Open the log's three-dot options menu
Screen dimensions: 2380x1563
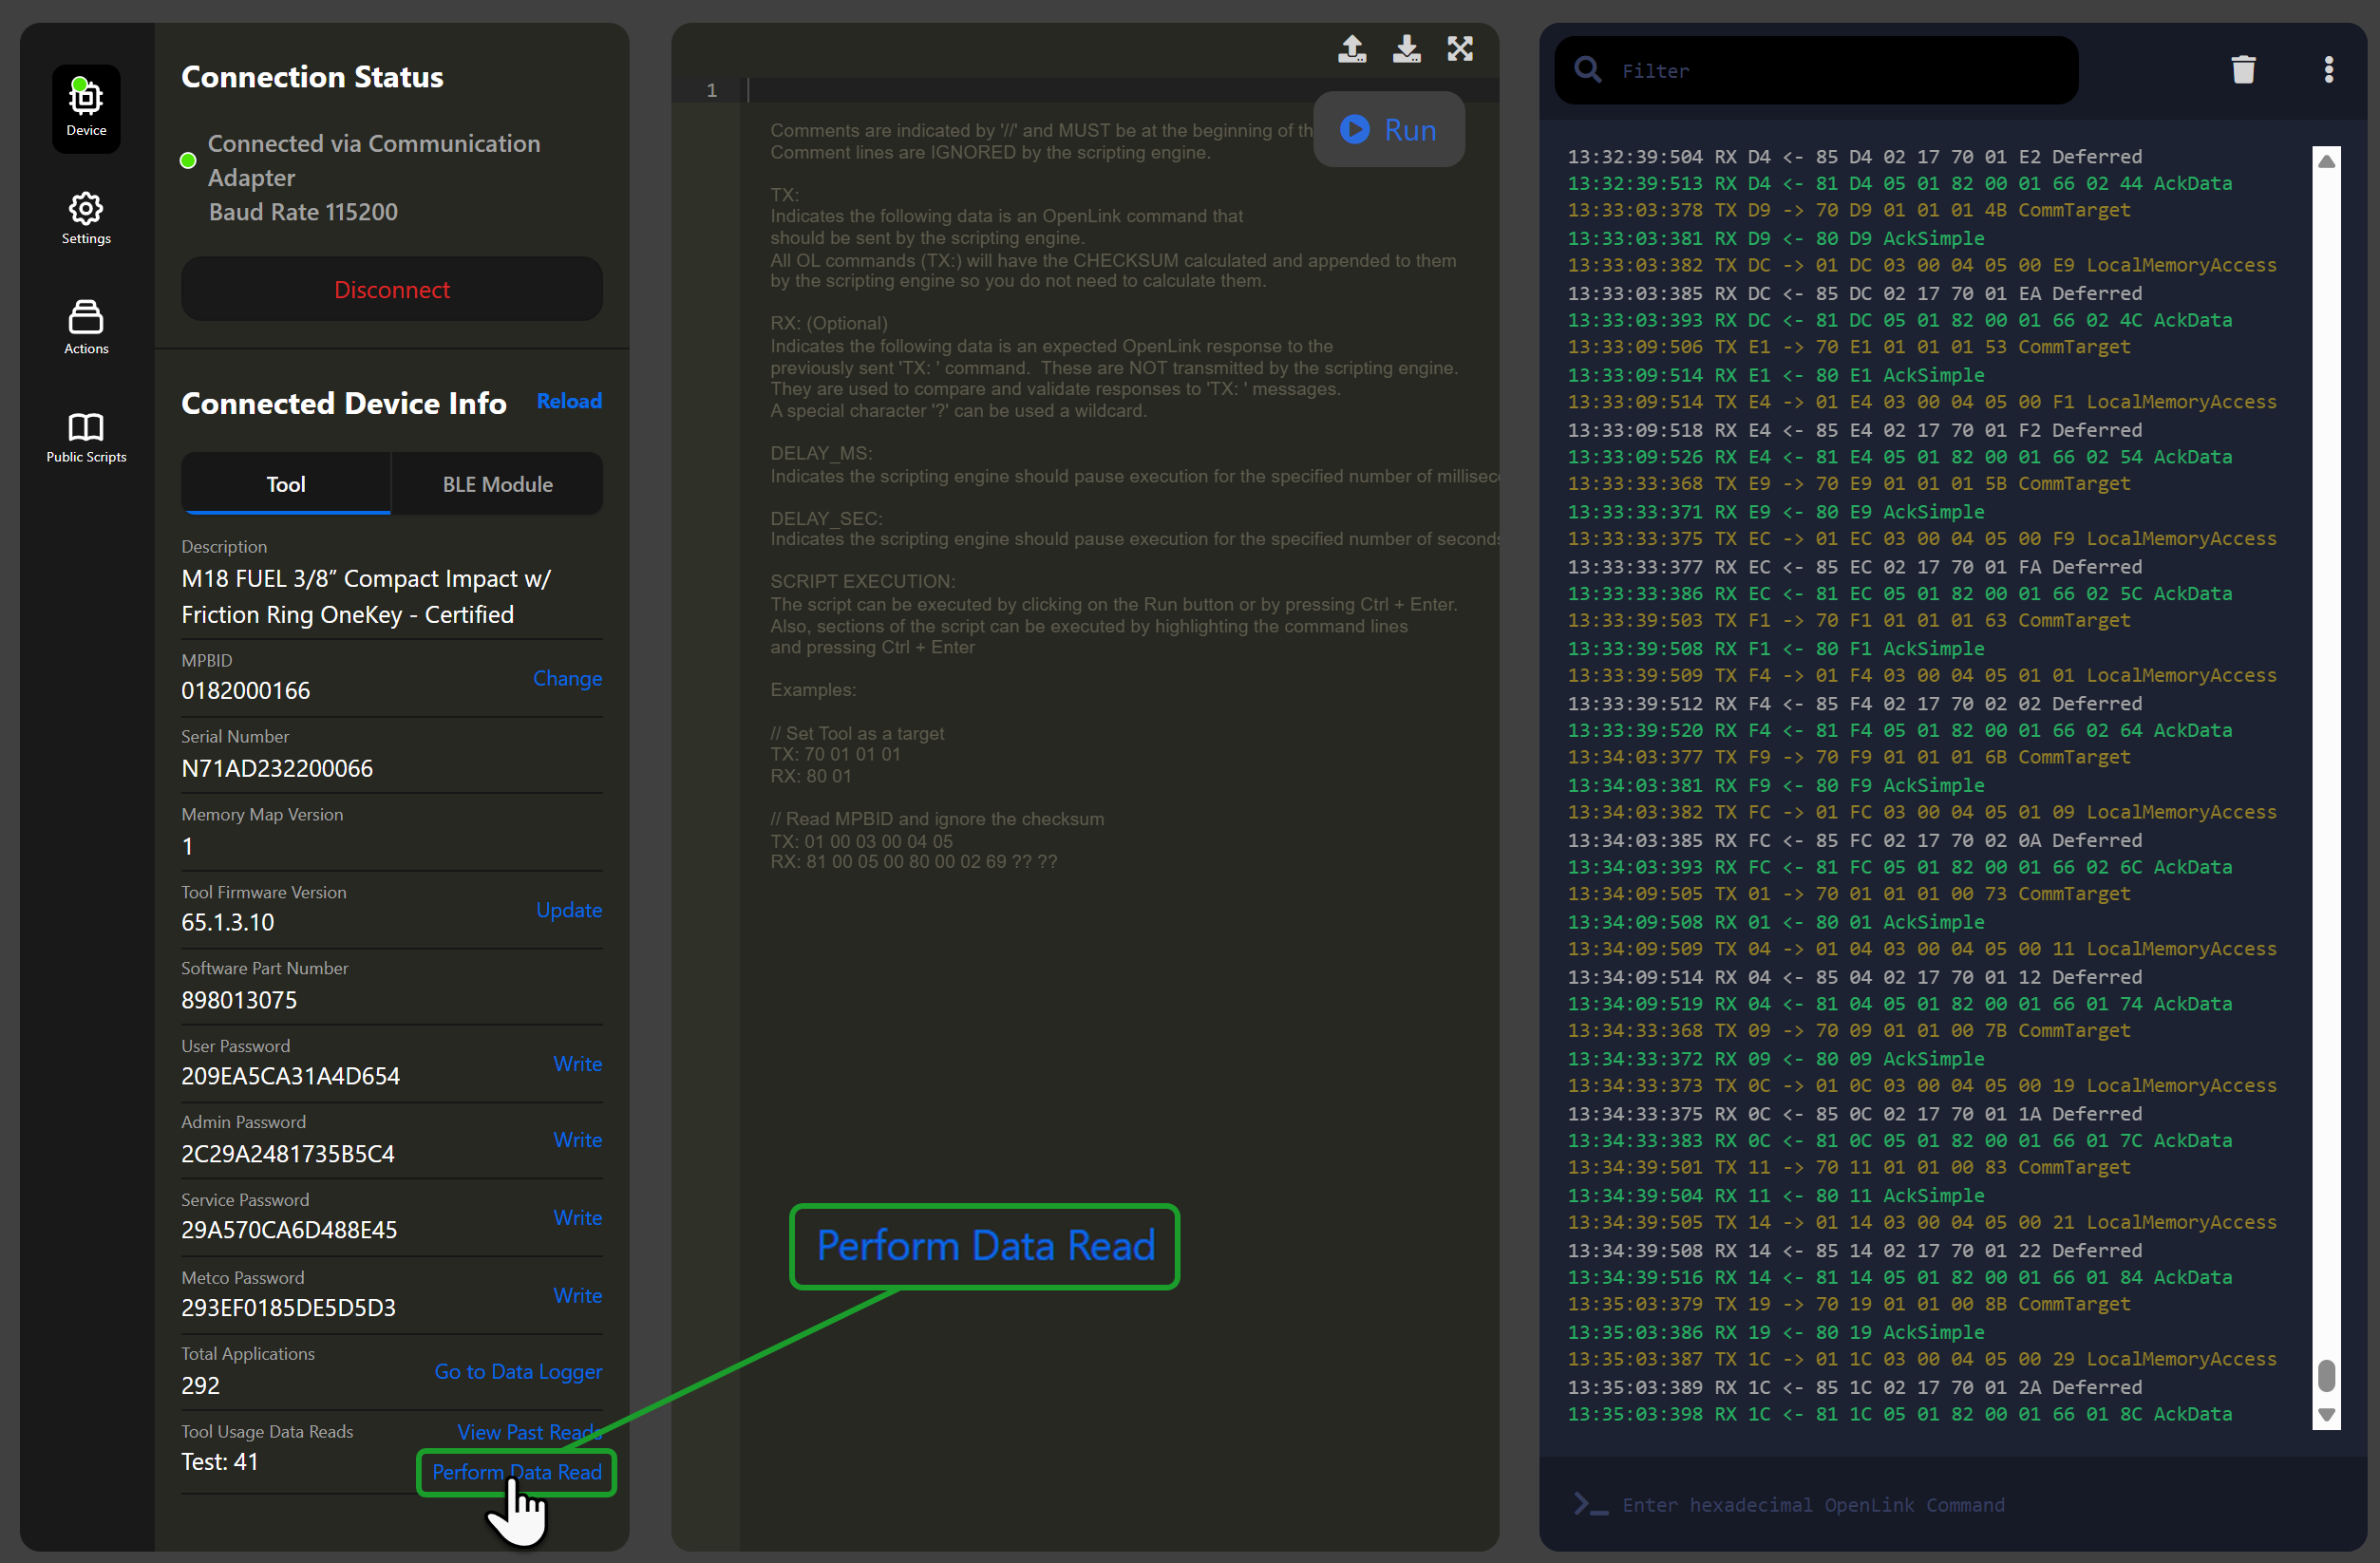(2328, 69)
